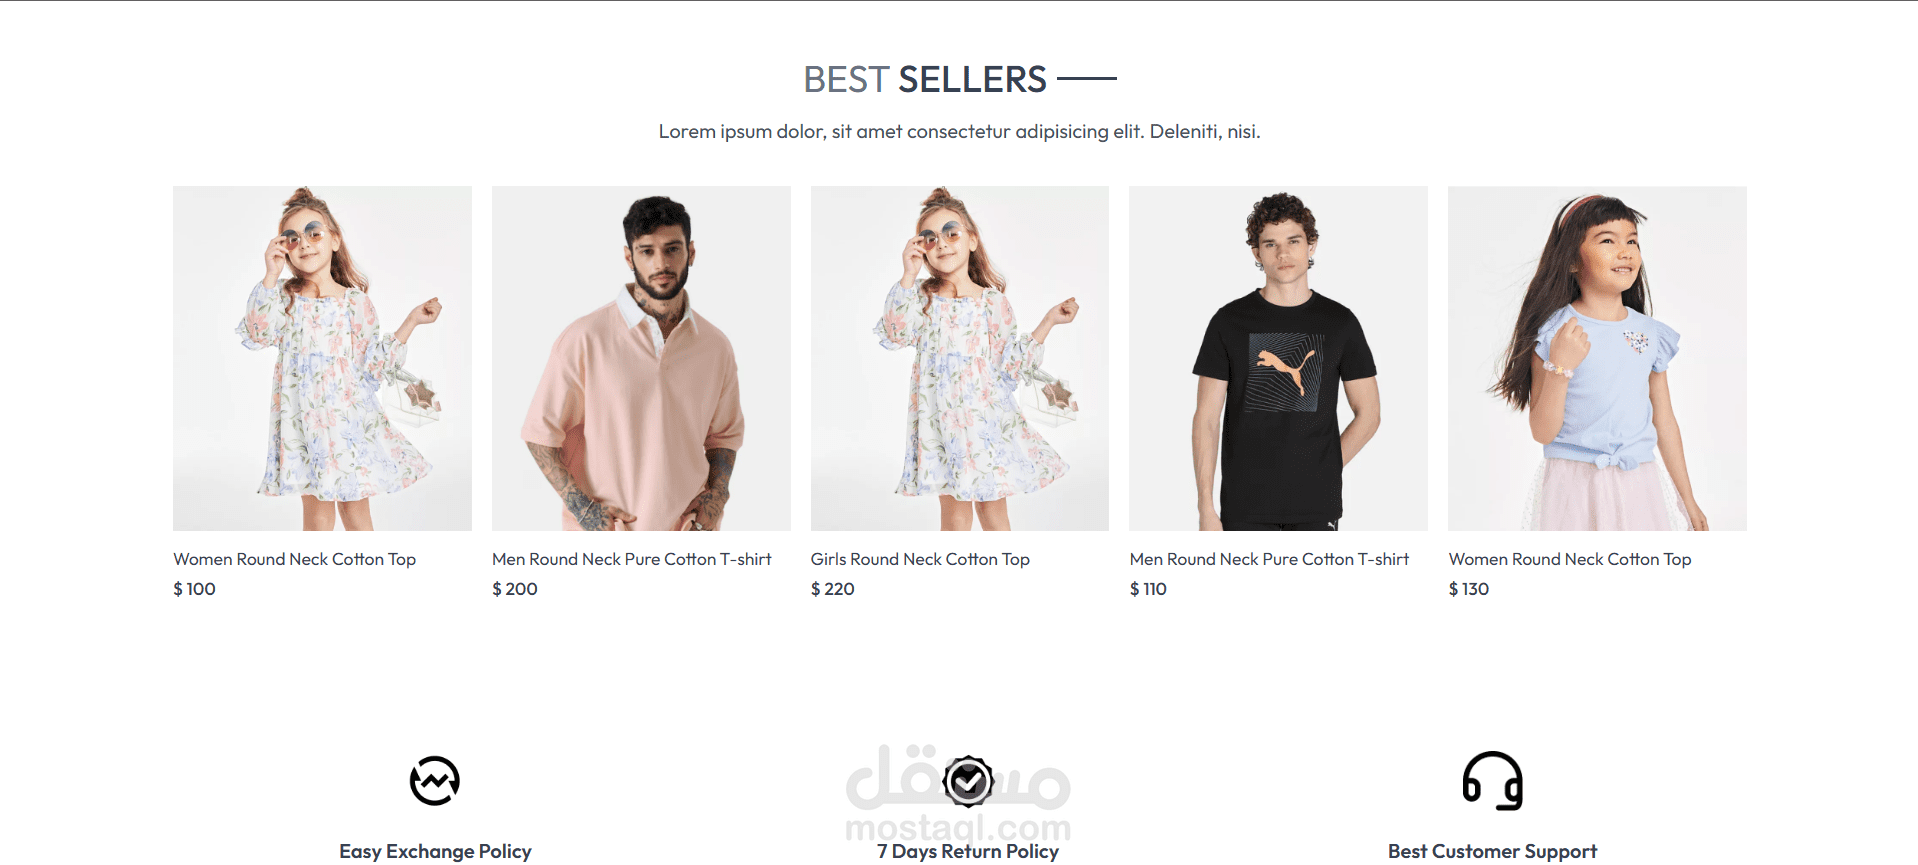
Task: Open the first girl's floral dress product image
Action: point(322,358)
